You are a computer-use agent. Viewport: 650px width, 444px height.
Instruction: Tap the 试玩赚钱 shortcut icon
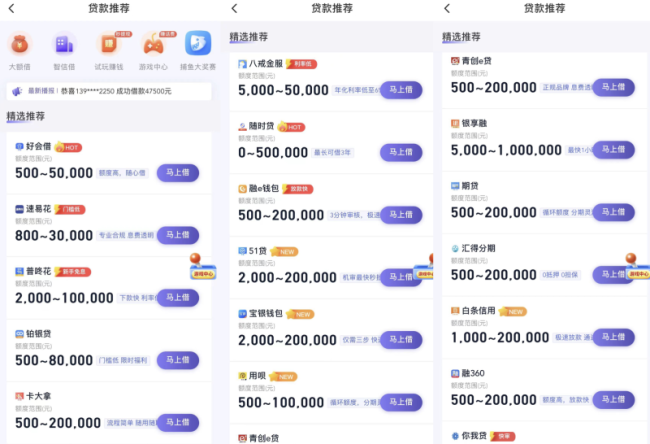tap(109, 44)
